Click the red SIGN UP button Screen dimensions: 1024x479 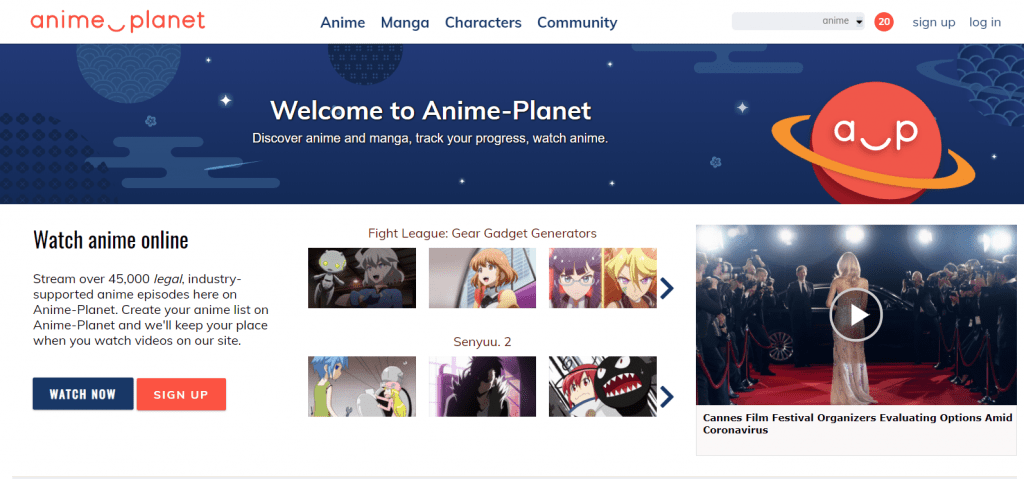pos(181,394)
